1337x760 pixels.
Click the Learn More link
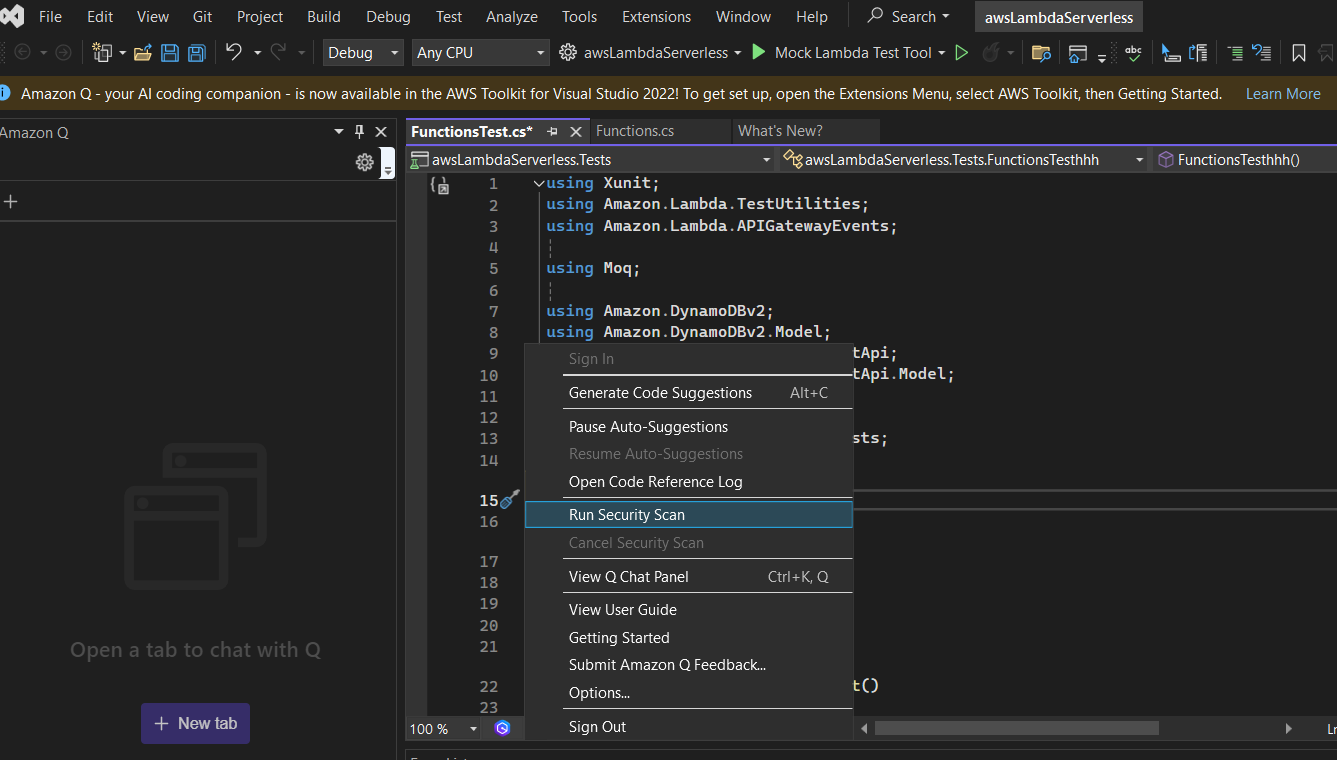point(1283,93)
